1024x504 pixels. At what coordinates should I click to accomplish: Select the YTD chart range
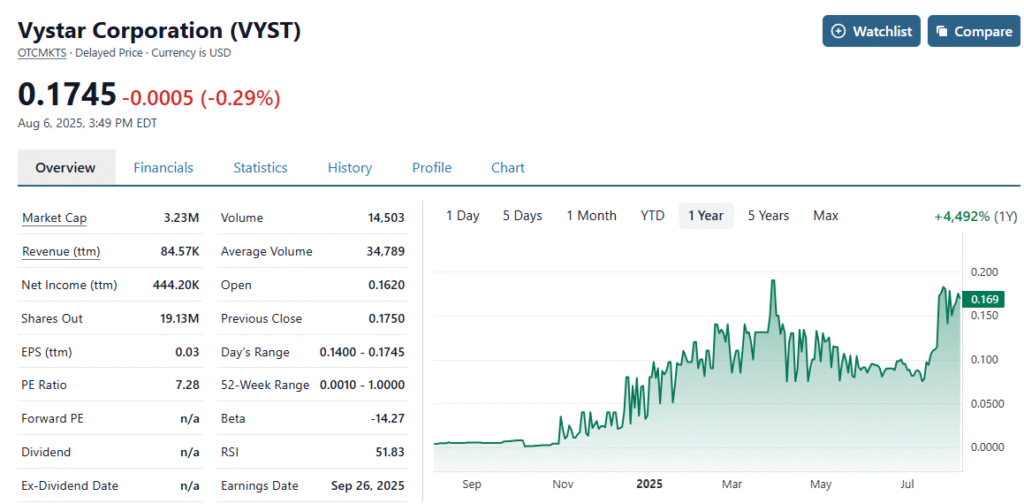coord(652,215)
